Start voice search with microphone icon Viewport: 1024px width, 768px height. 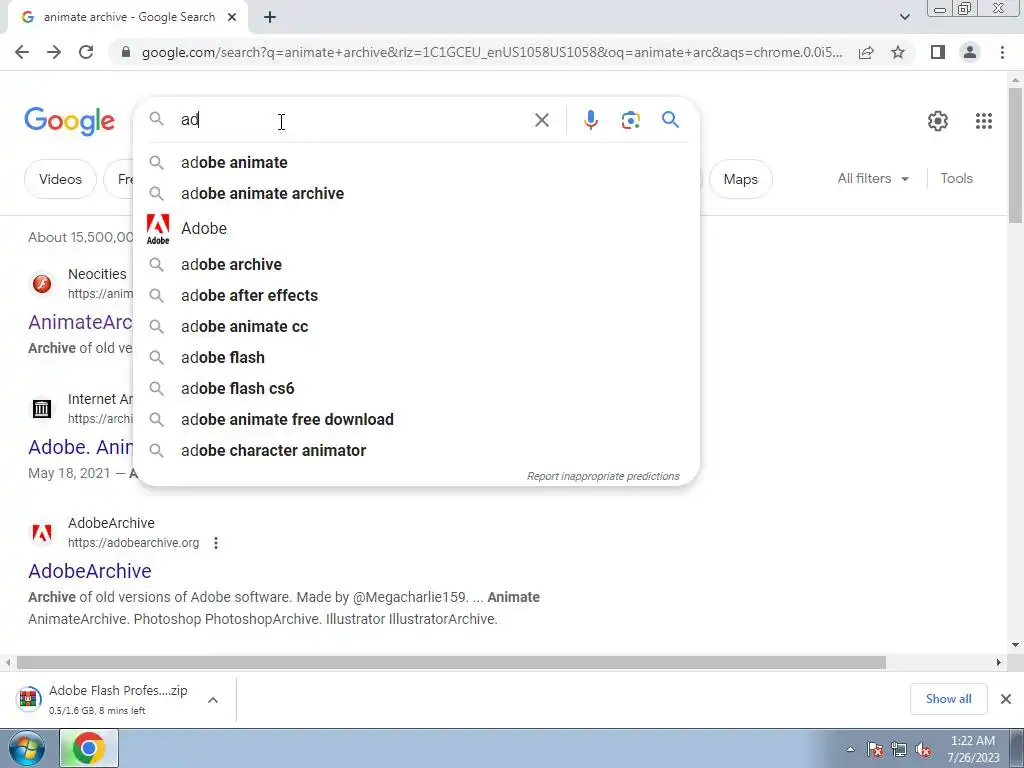590,120
